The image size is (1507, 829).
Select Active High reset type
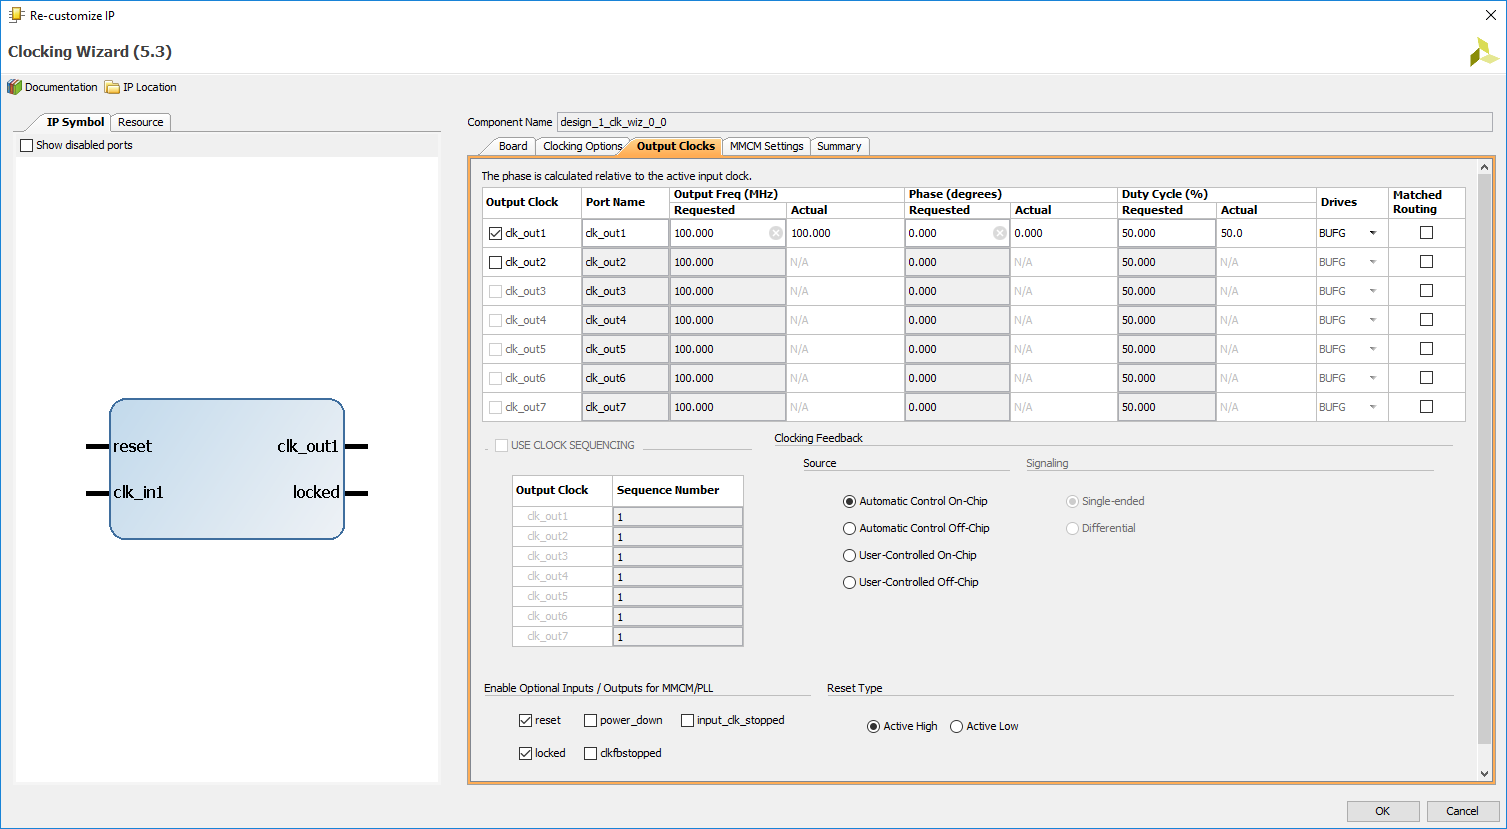coord(873,726)
